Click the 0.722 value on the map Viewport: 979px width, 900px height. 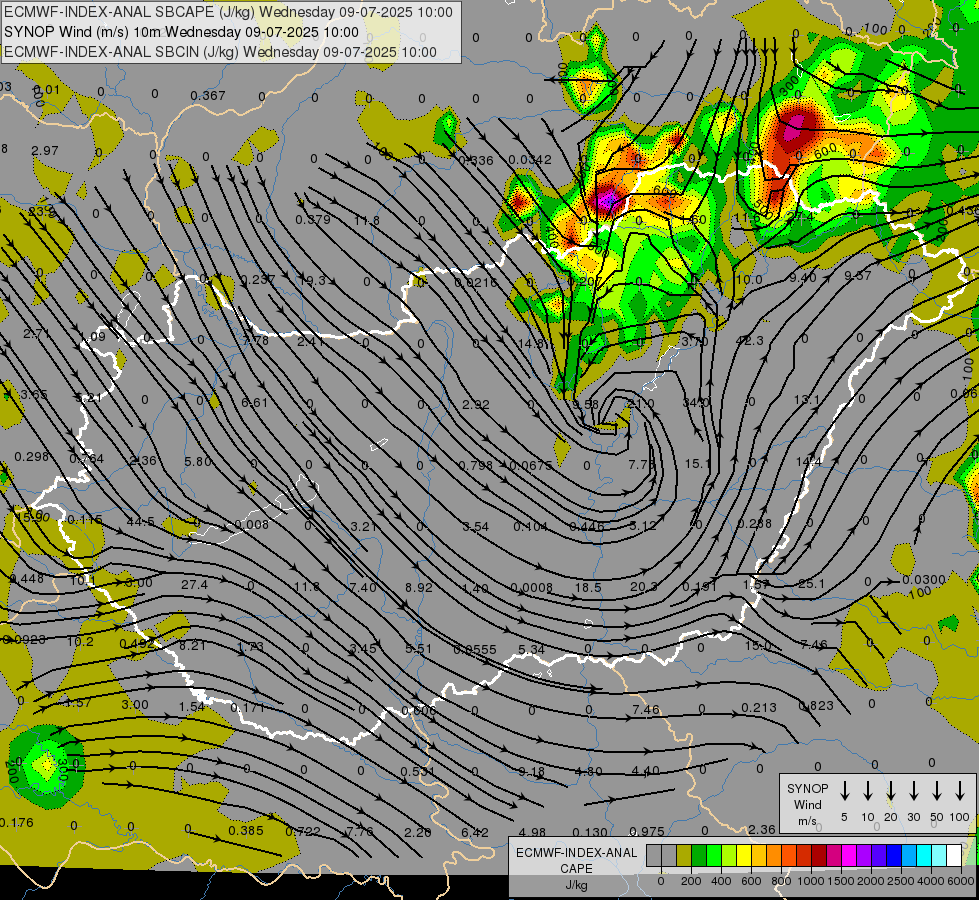point(303,832)
